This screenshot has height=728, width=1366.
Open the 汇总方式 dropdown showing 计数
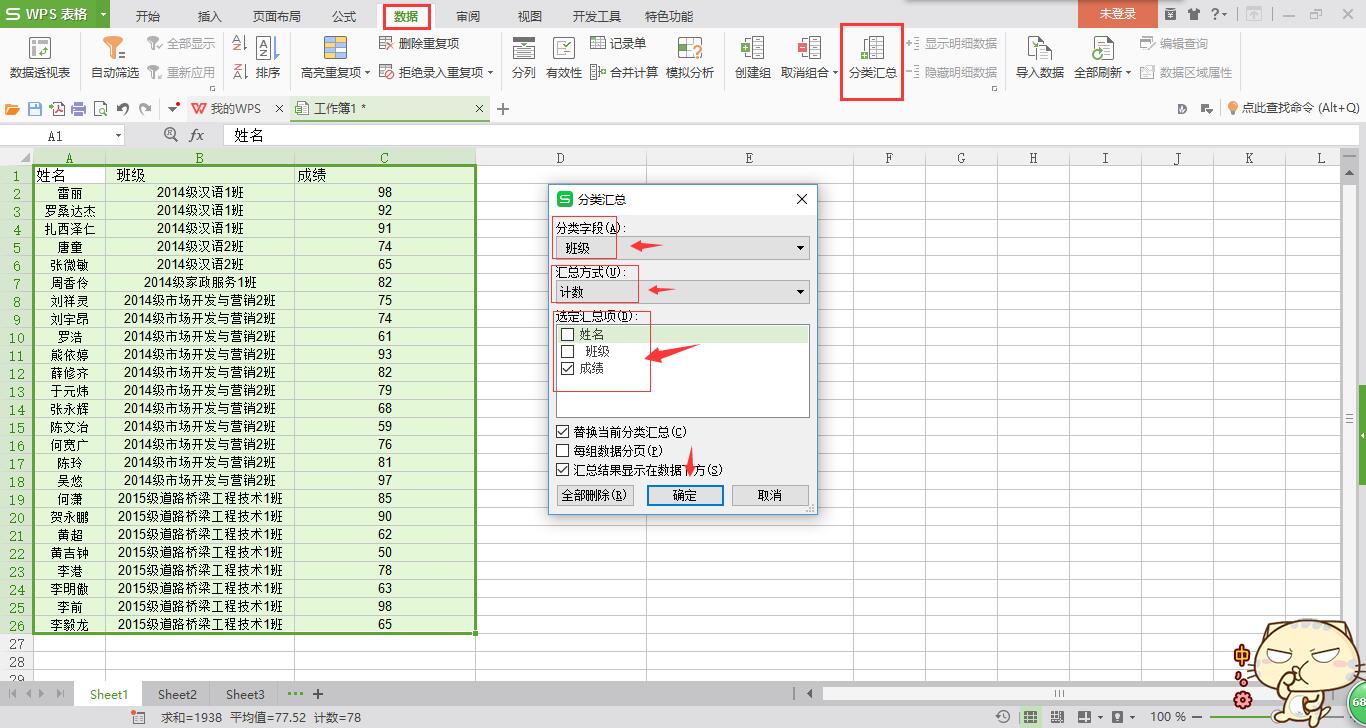pos(800,292)
